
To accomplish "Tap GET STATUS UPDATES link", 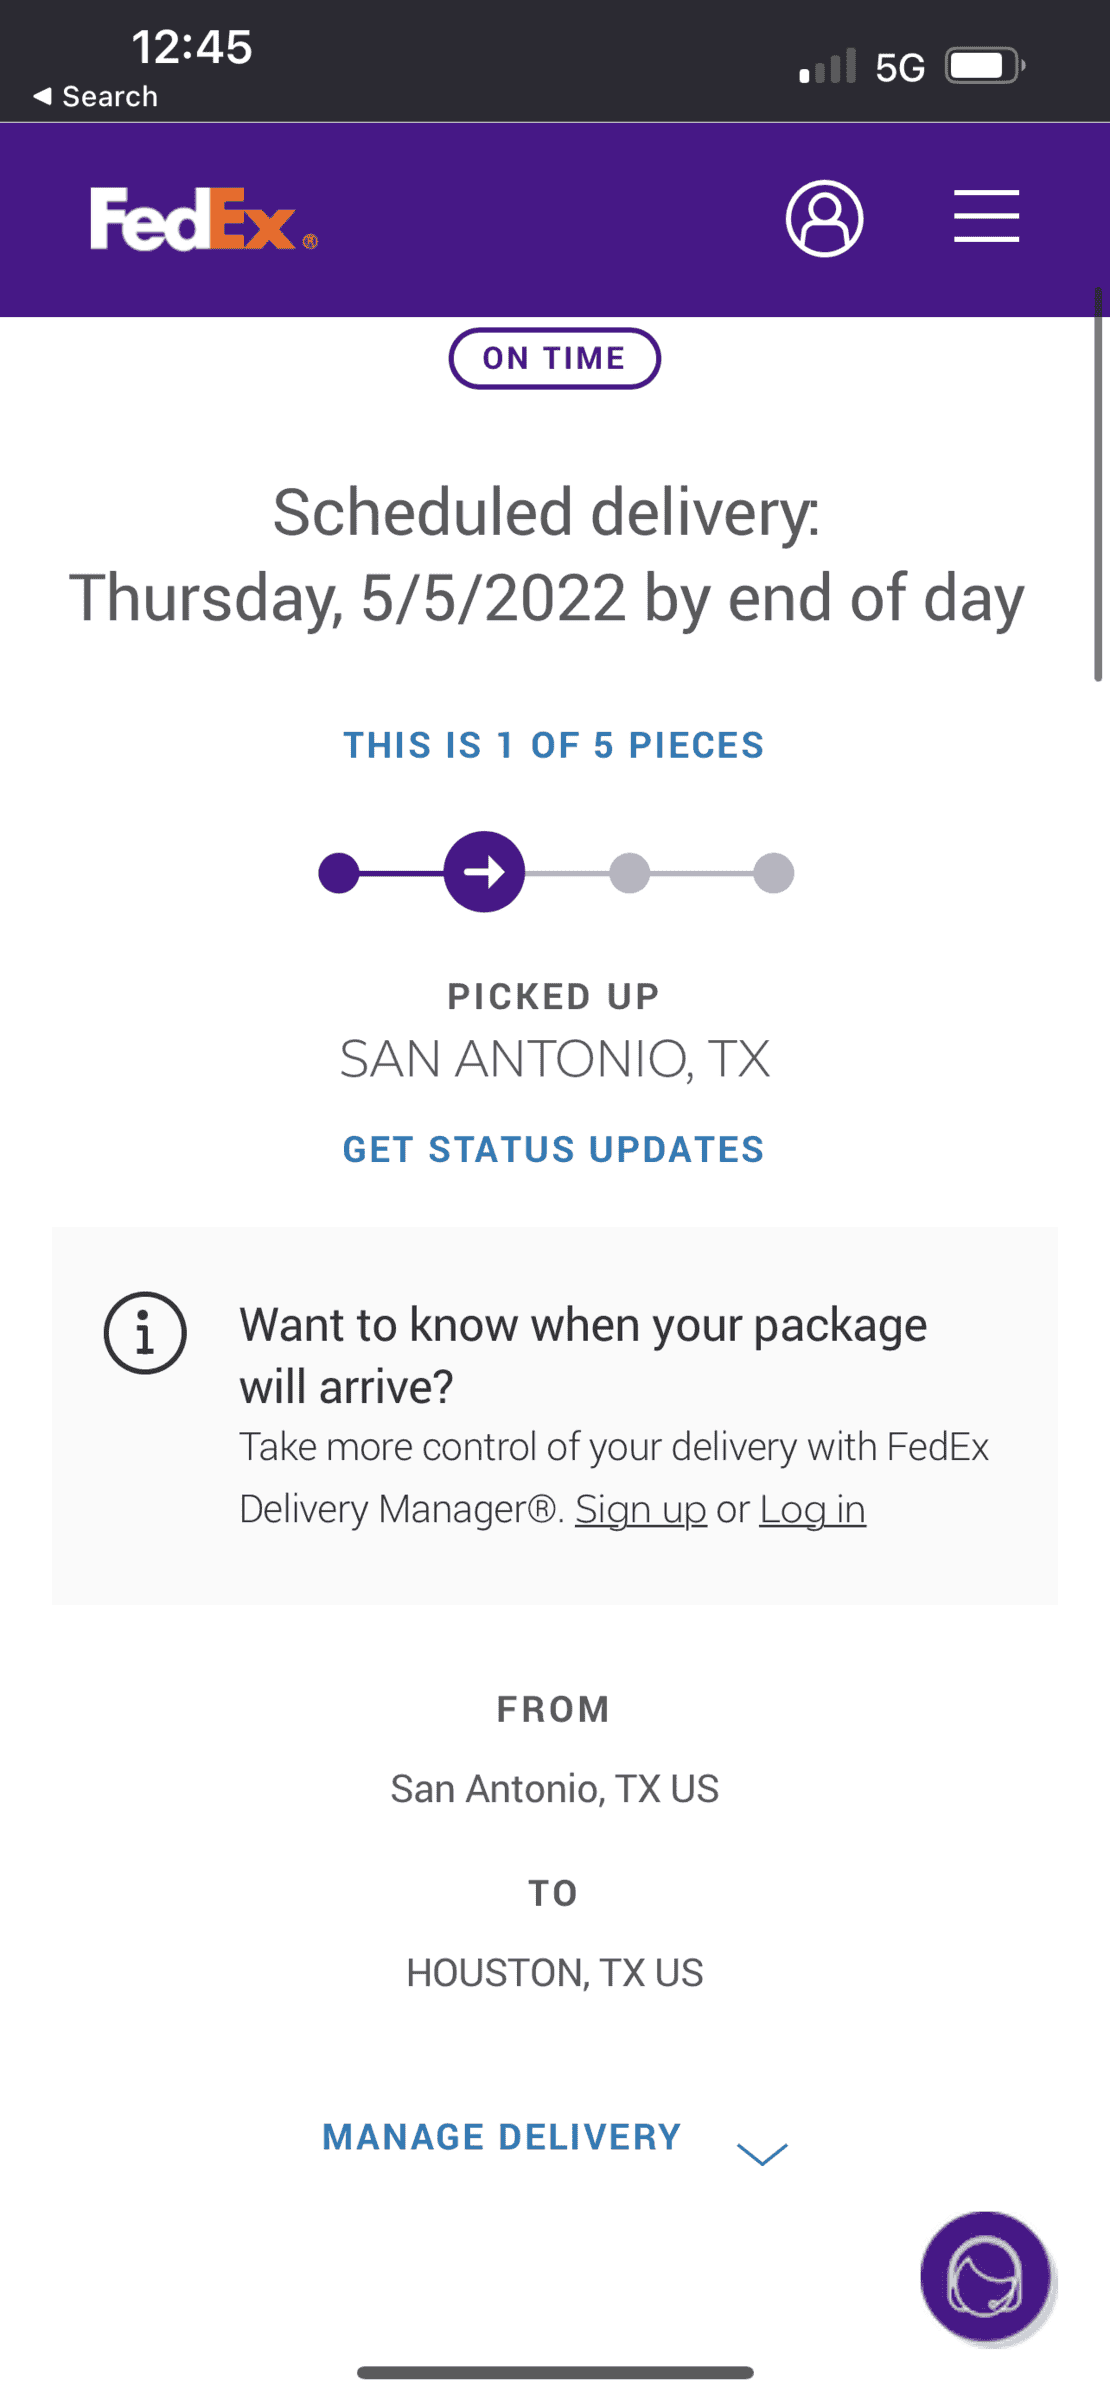I will [x=554, y=1150].
